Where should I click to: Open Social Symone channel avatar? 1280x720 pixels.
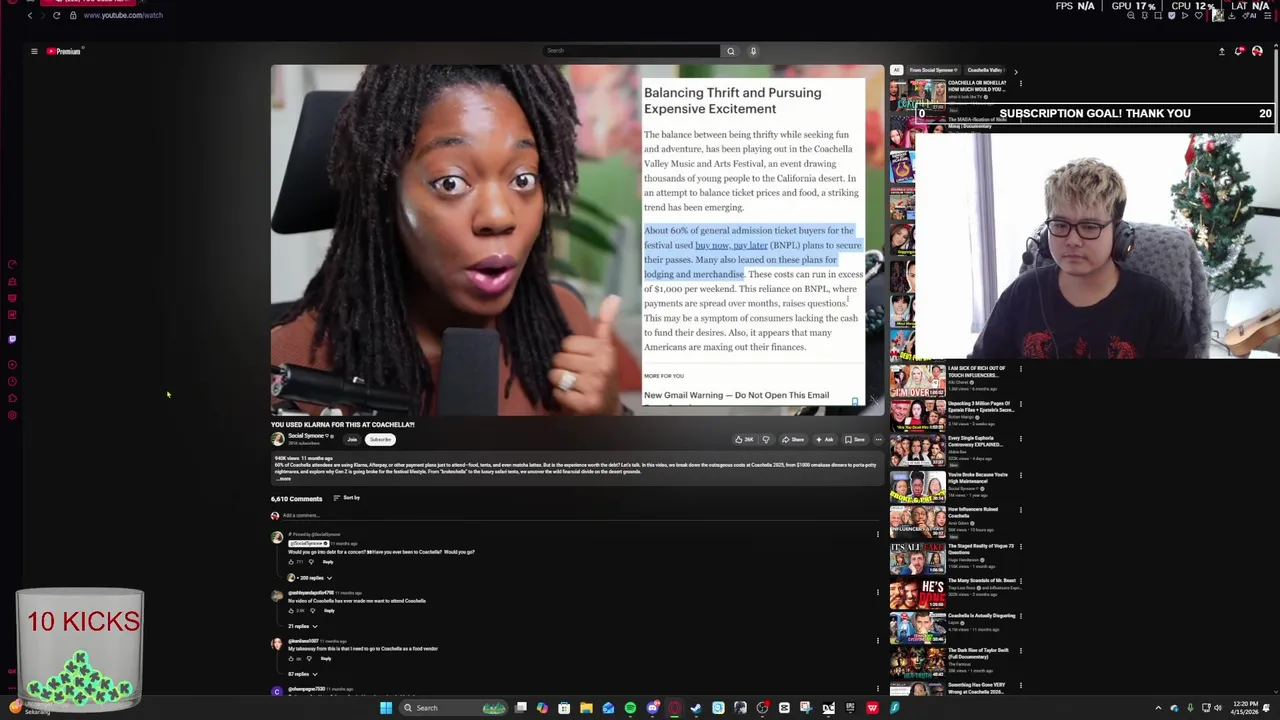(277, 439)
